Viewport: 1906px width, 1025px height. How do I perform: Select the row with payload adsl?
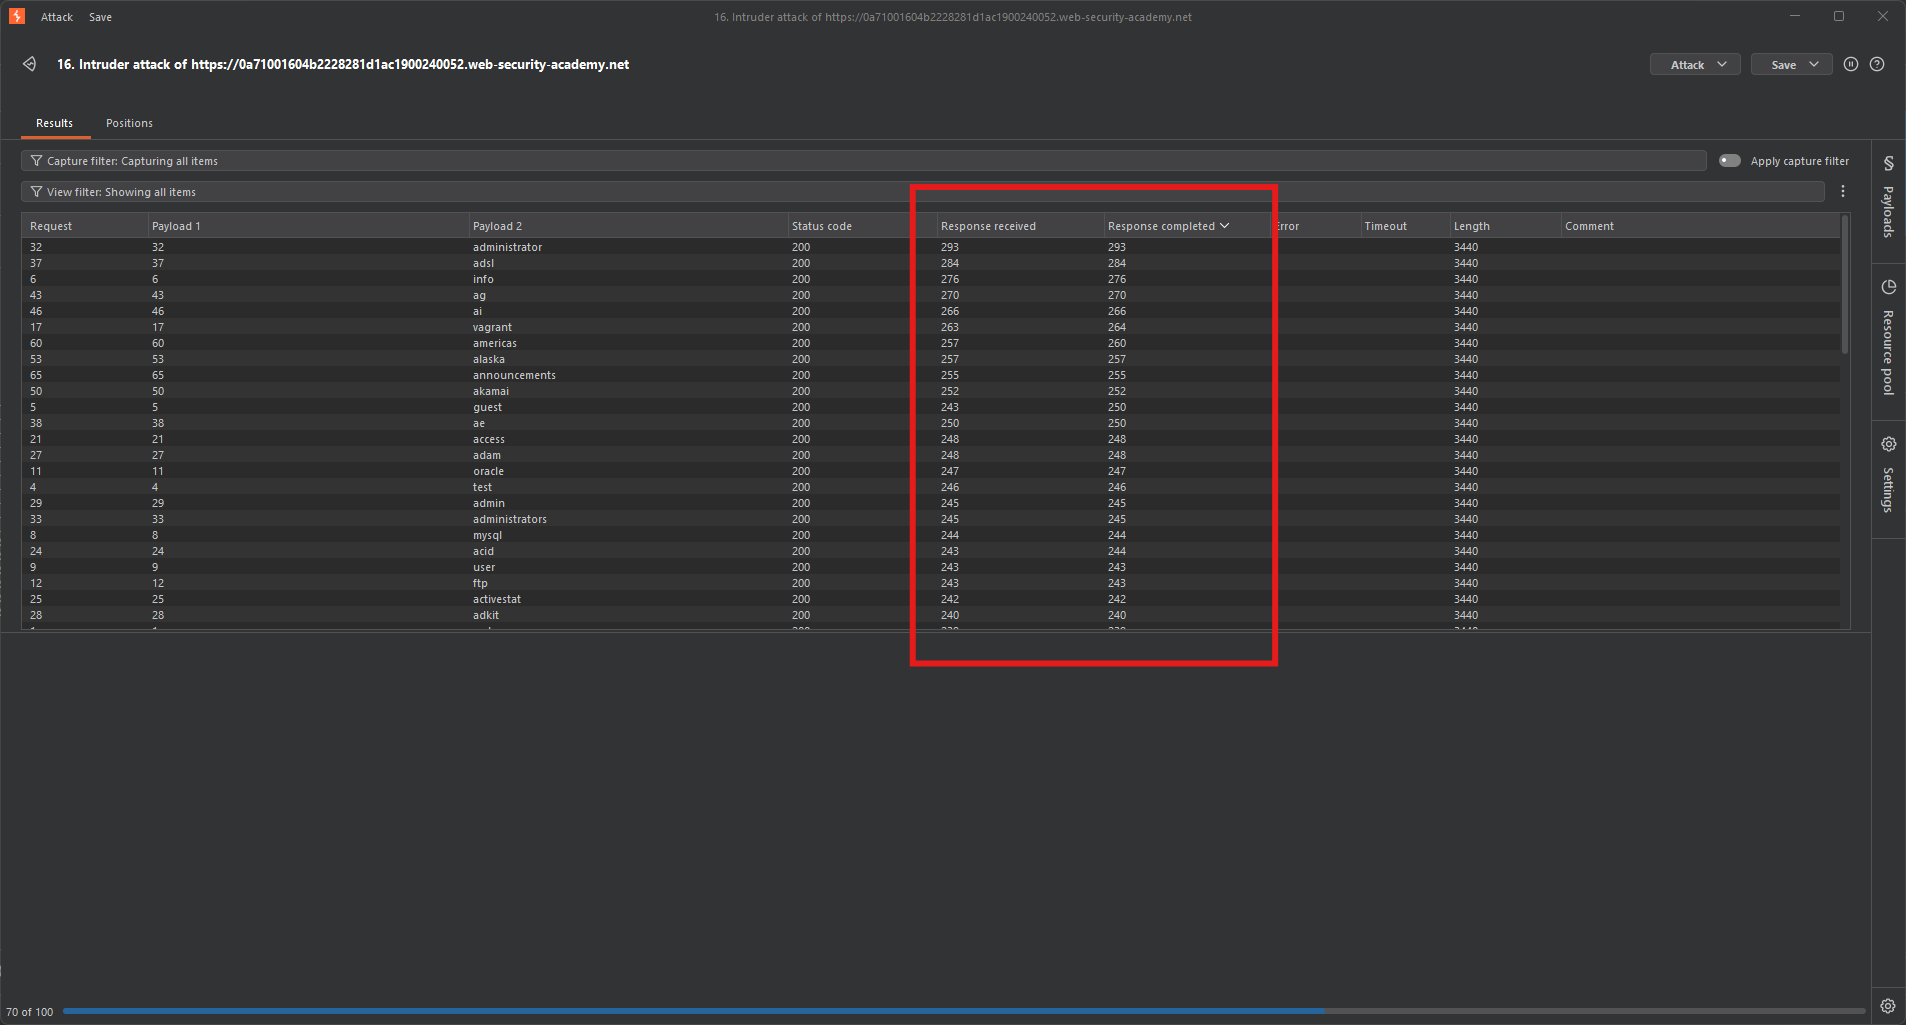[931, 263]
